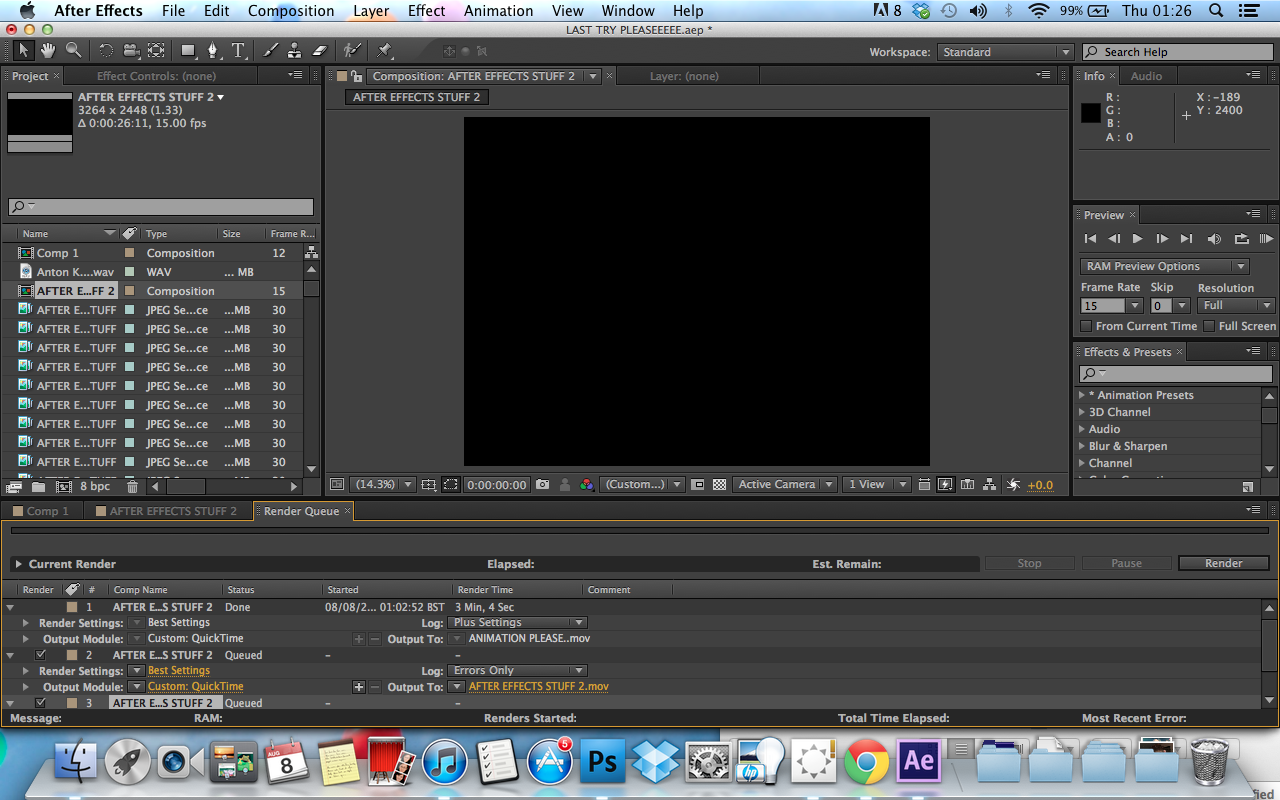Click the Play button in Preview panel
This screenshot has height=800, width=1280.
tap(1137, 239)
